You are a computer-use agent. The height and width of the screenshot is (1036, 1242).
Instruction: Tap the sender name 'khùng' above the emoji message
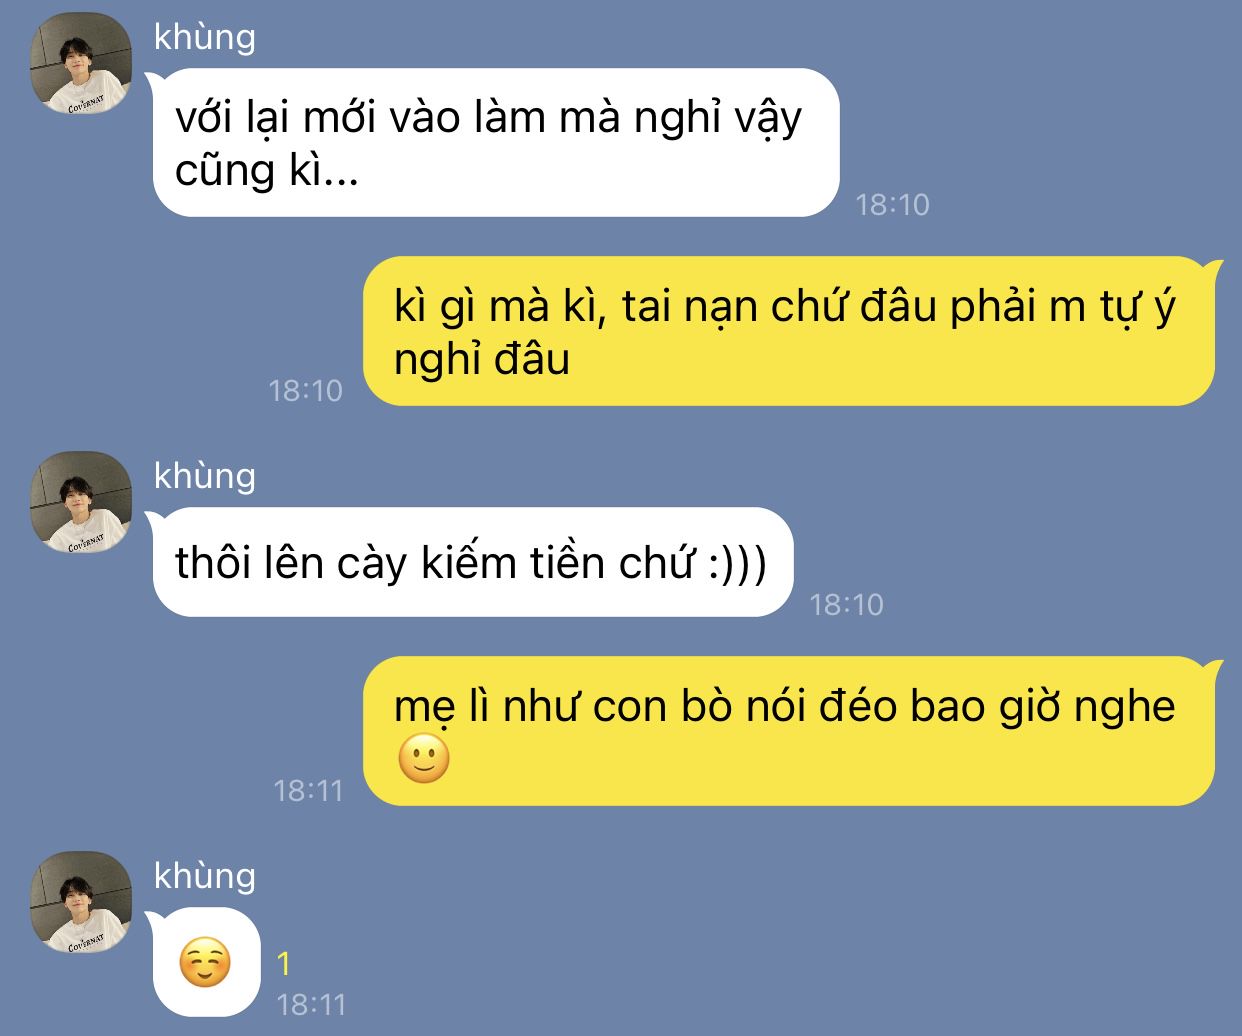click(x=205, y=876)
